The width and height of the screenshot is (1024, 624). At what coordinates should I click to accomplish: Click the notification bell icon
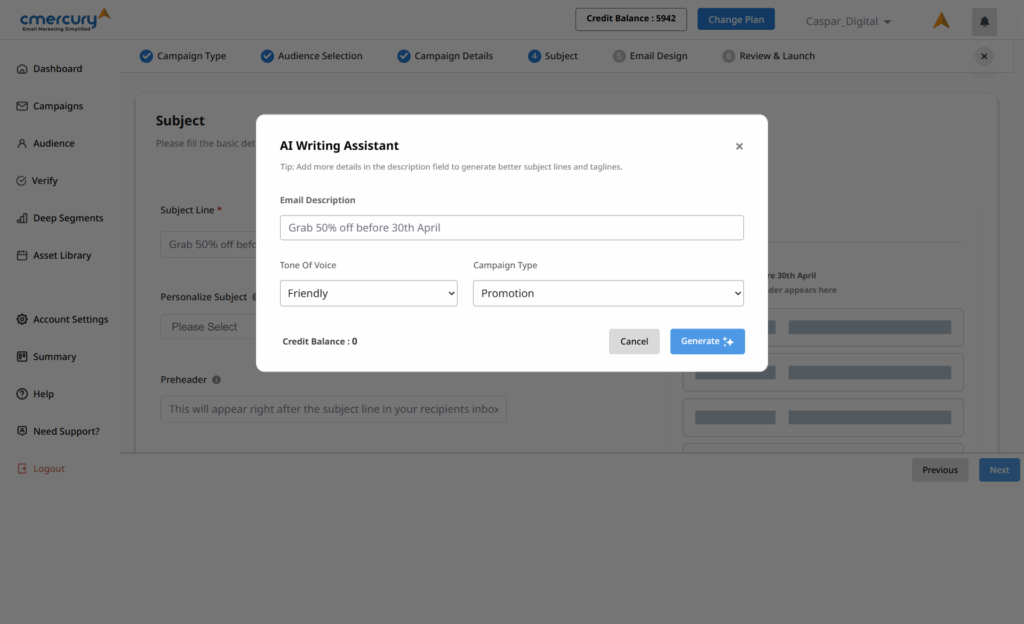pos(984,21)
